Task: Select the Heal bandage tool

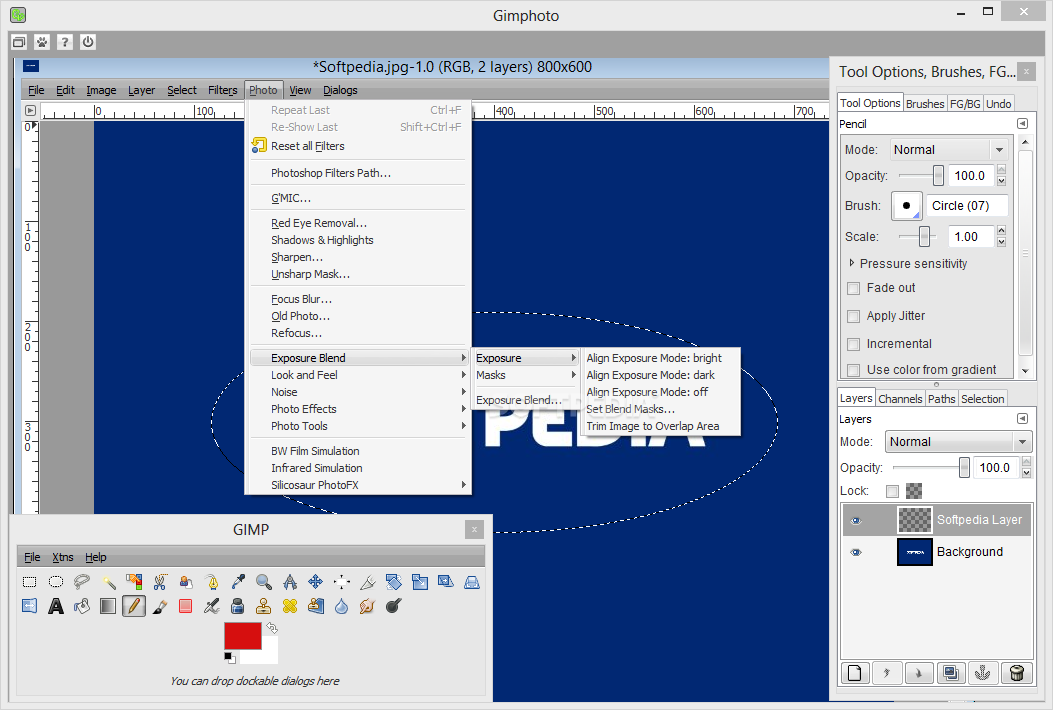Action: (289, 606)
